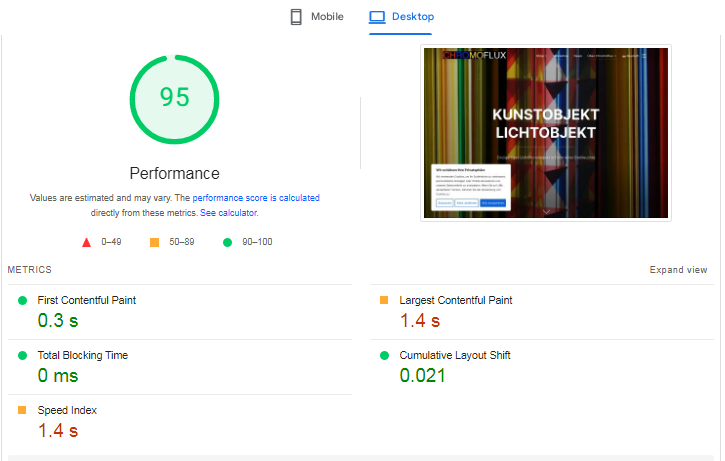The width and height of the screenshot is (725, 461).
Task: Click the mobile phone icon
Action: point(296,17)
